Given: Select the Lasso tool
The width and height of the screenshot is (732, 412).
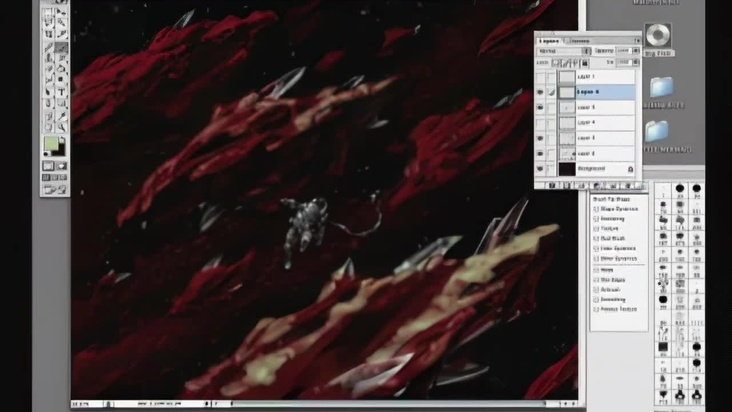Looking at the screenshot, I should click(49, 23).
